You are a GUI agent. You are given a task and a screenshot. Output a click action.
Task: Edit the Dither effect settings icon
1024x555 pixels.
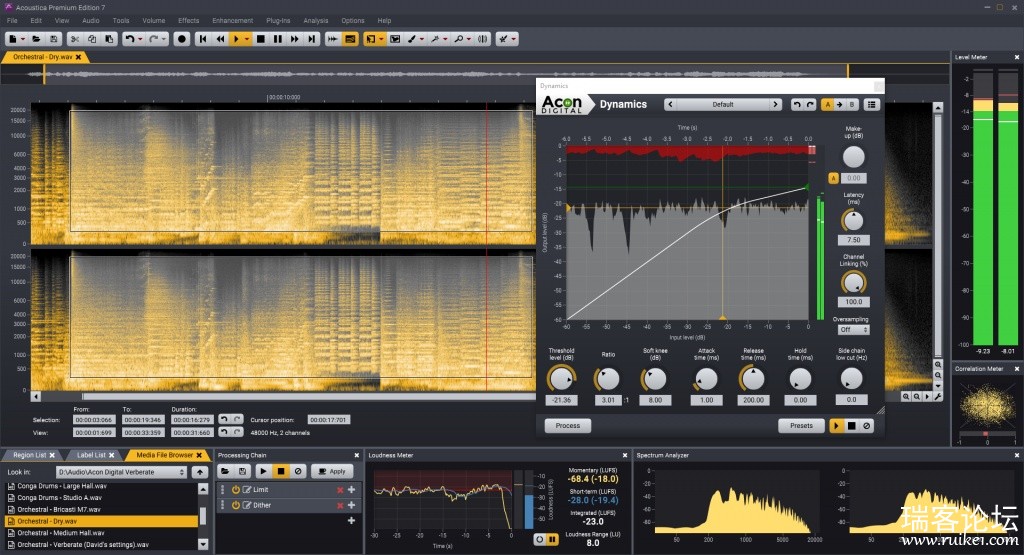[x=247, y=505]
